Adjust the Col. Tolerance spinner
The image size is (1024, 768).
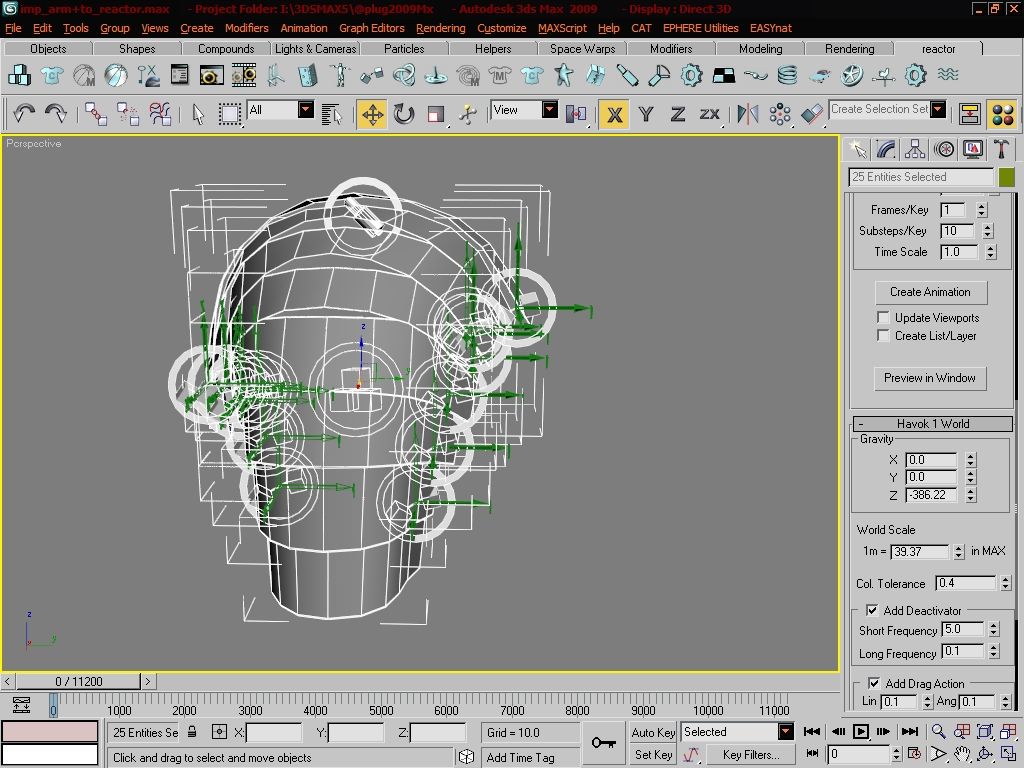(x=1006, y=583)
